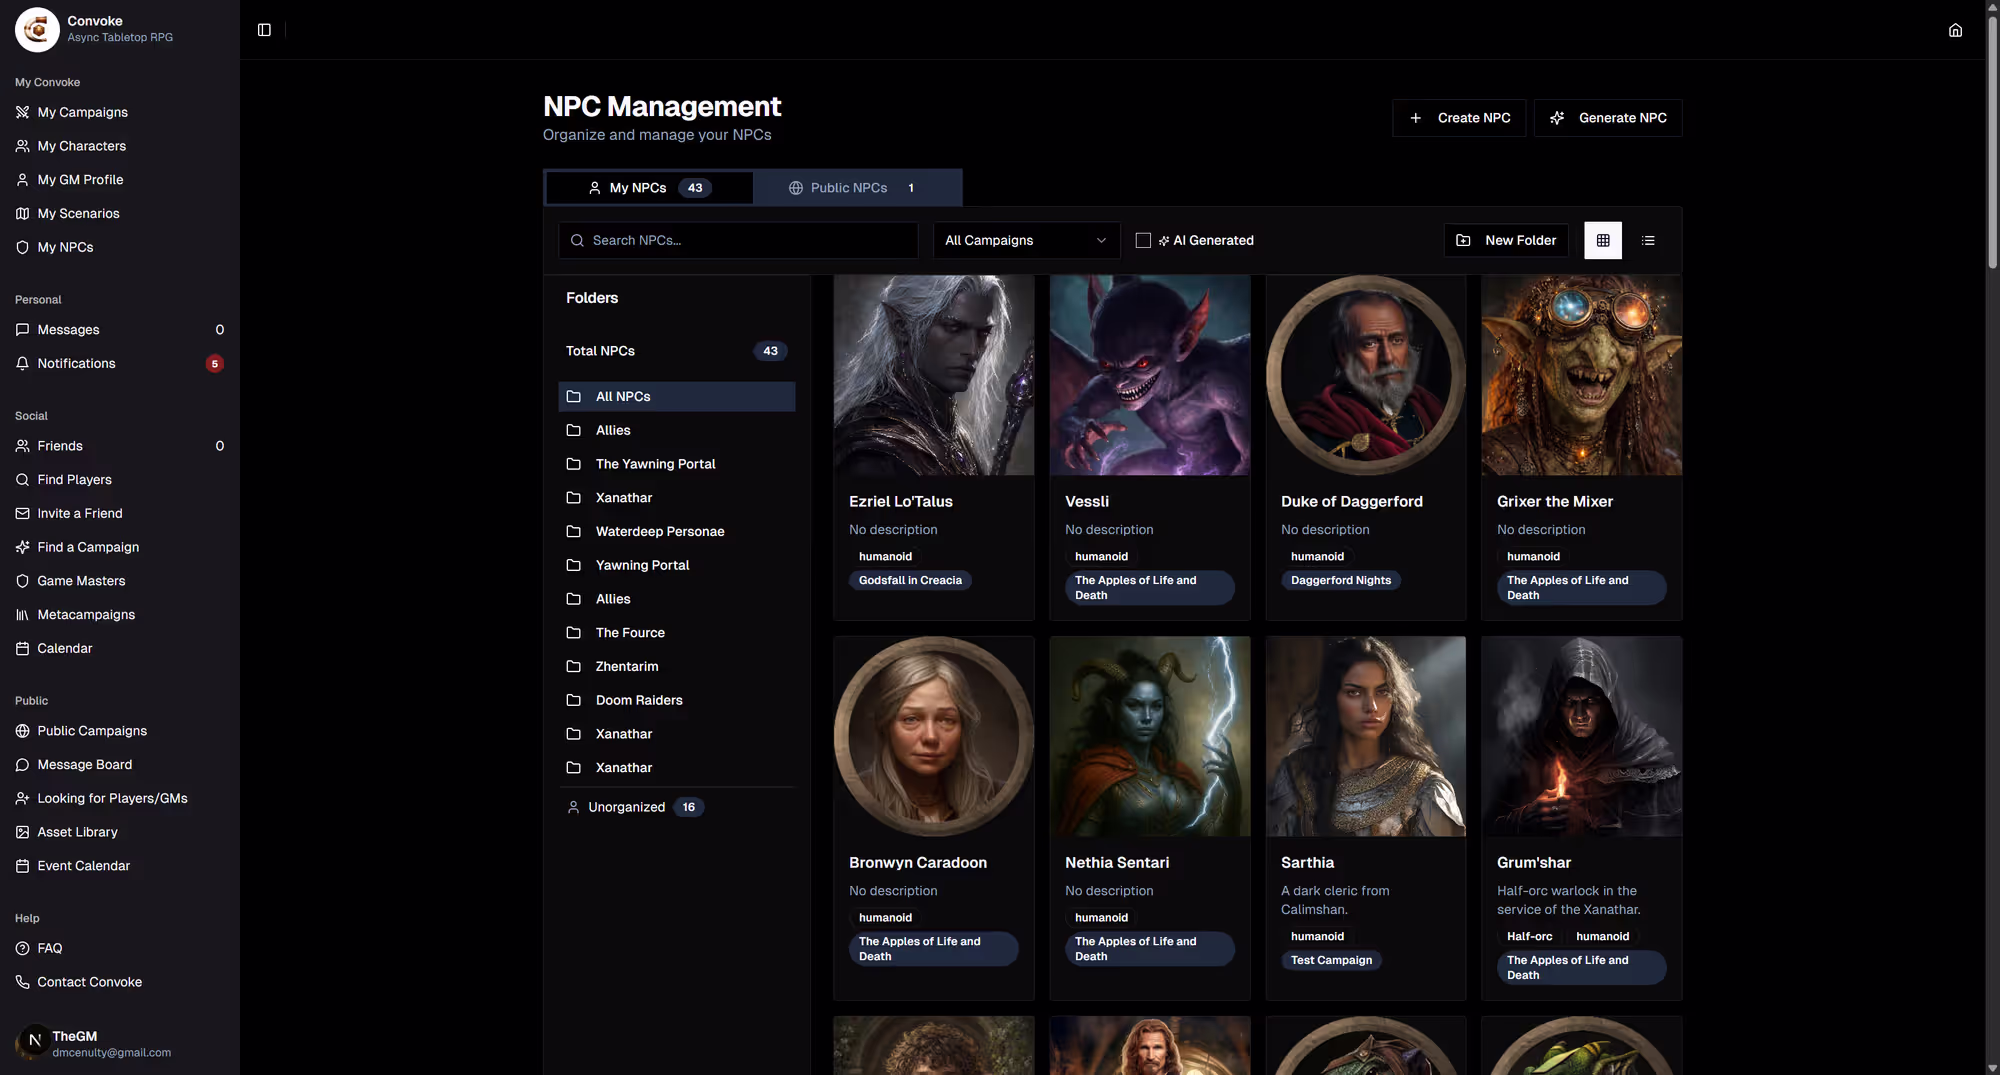This screenshot has height=1075, width=2000.
Task: Open the Duke of Daggerford portrait
Action: click(x=1366, y=376)
